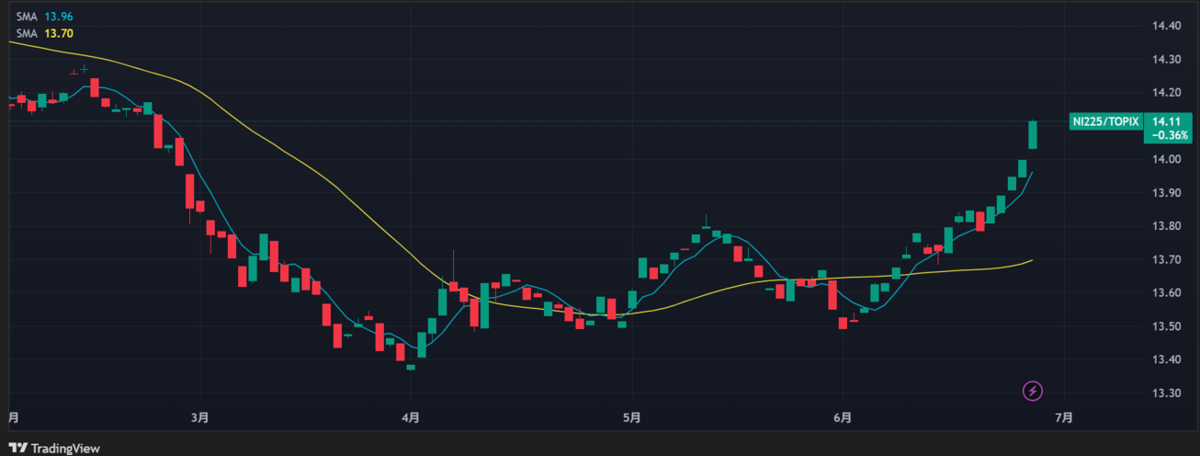Click the 14.40 price axis label
Viewport: 1200px width, 456px height.
[x=1166, y=26]
